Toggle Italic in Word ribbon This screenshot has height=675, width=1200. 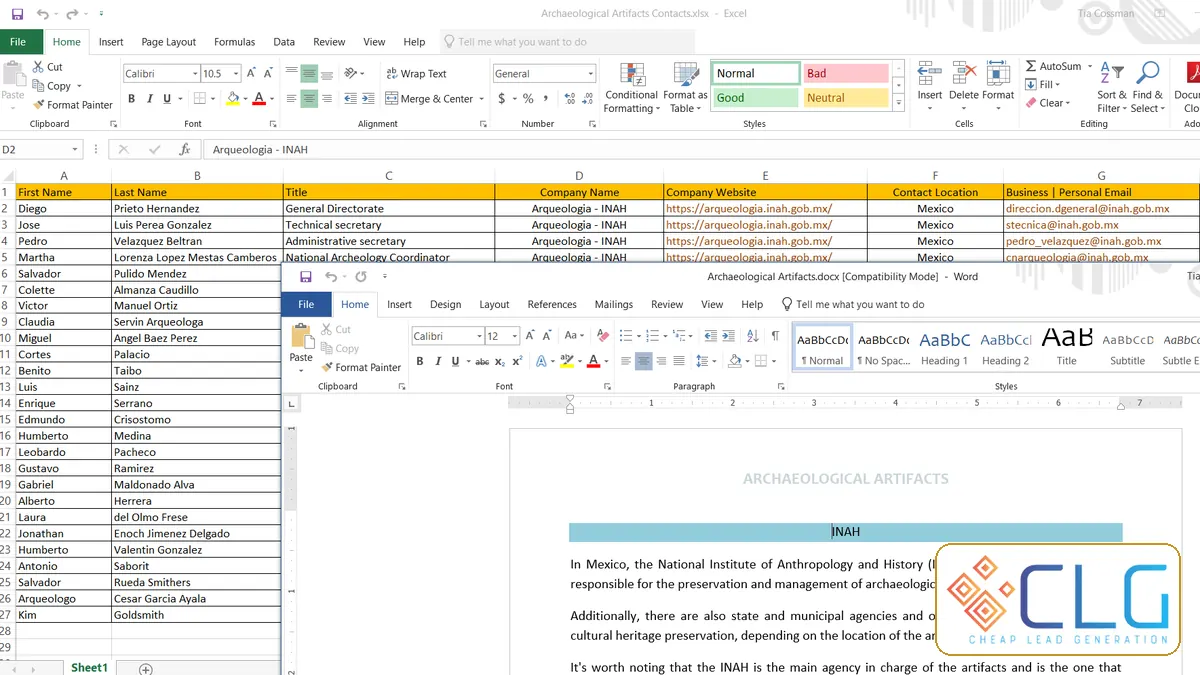pos(437,361)
